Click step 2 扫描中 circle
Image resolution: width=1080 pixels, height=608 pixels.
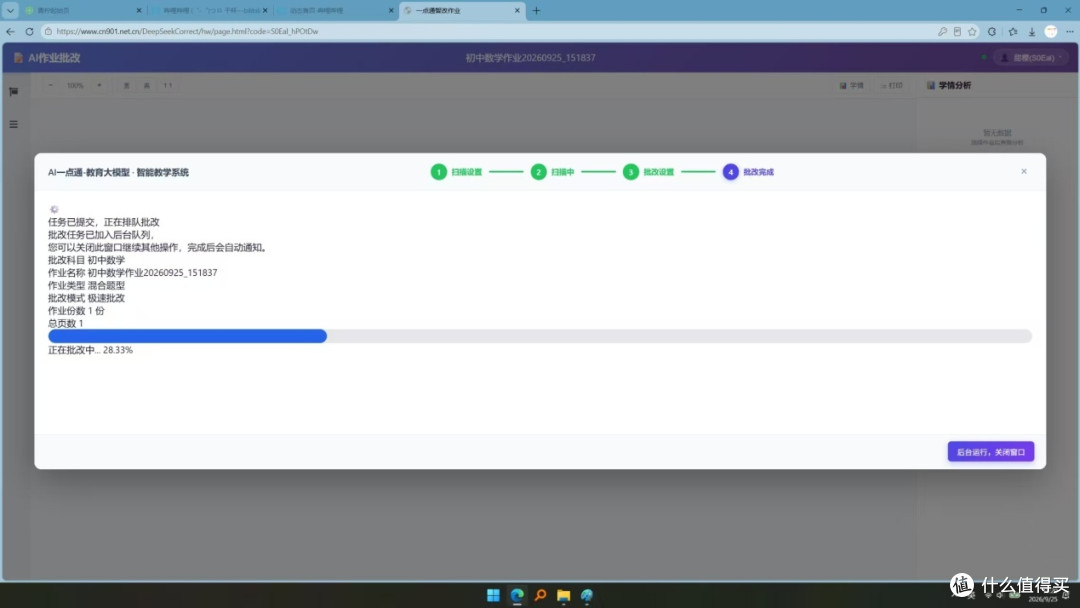tap(539, 172)
